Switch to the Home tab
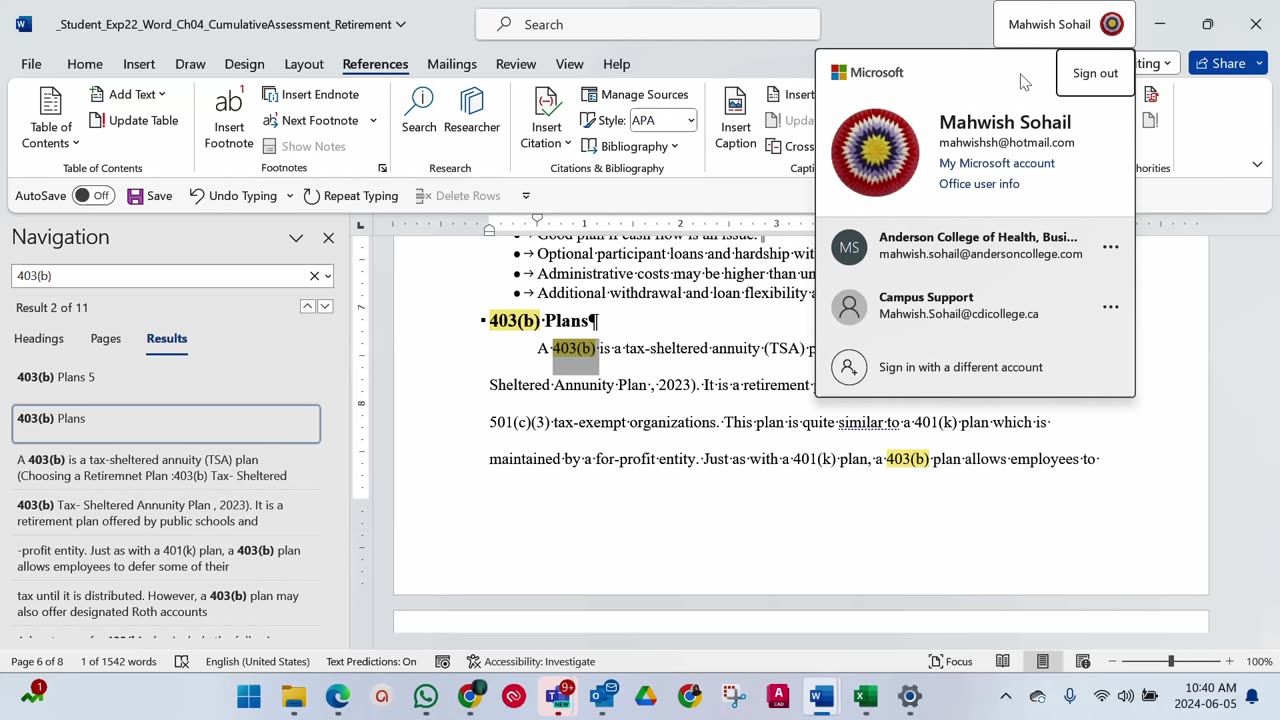 (x=85, y=64)
